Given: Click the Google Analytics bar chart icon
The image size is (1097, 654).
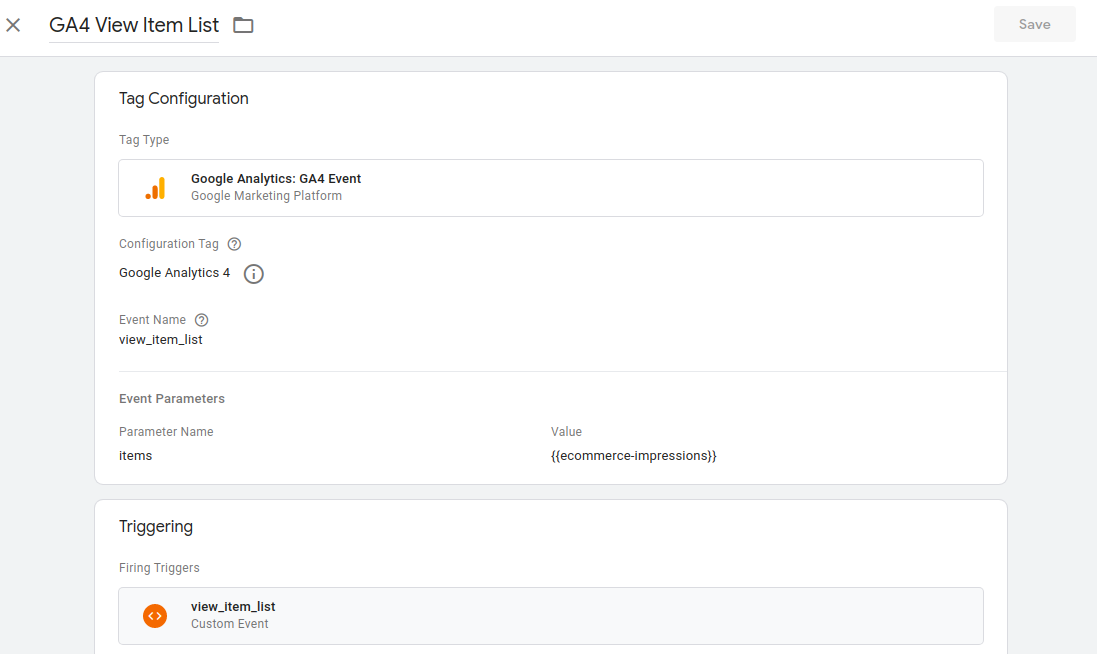Looking at the screenshot, I should pos(155,188).
